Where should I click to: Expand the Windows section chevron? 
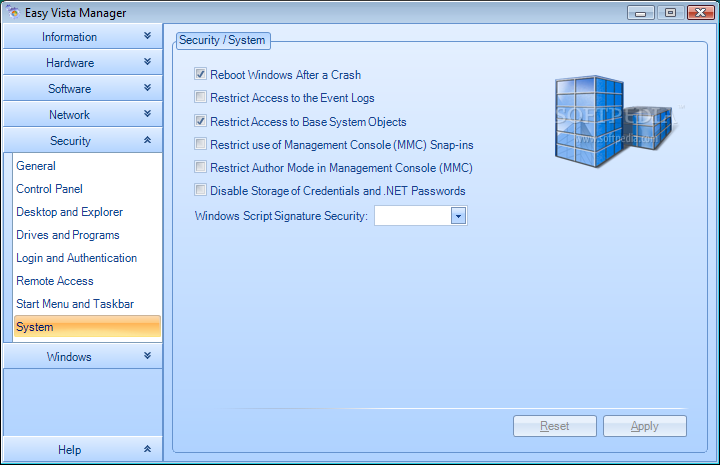(147, 356)
